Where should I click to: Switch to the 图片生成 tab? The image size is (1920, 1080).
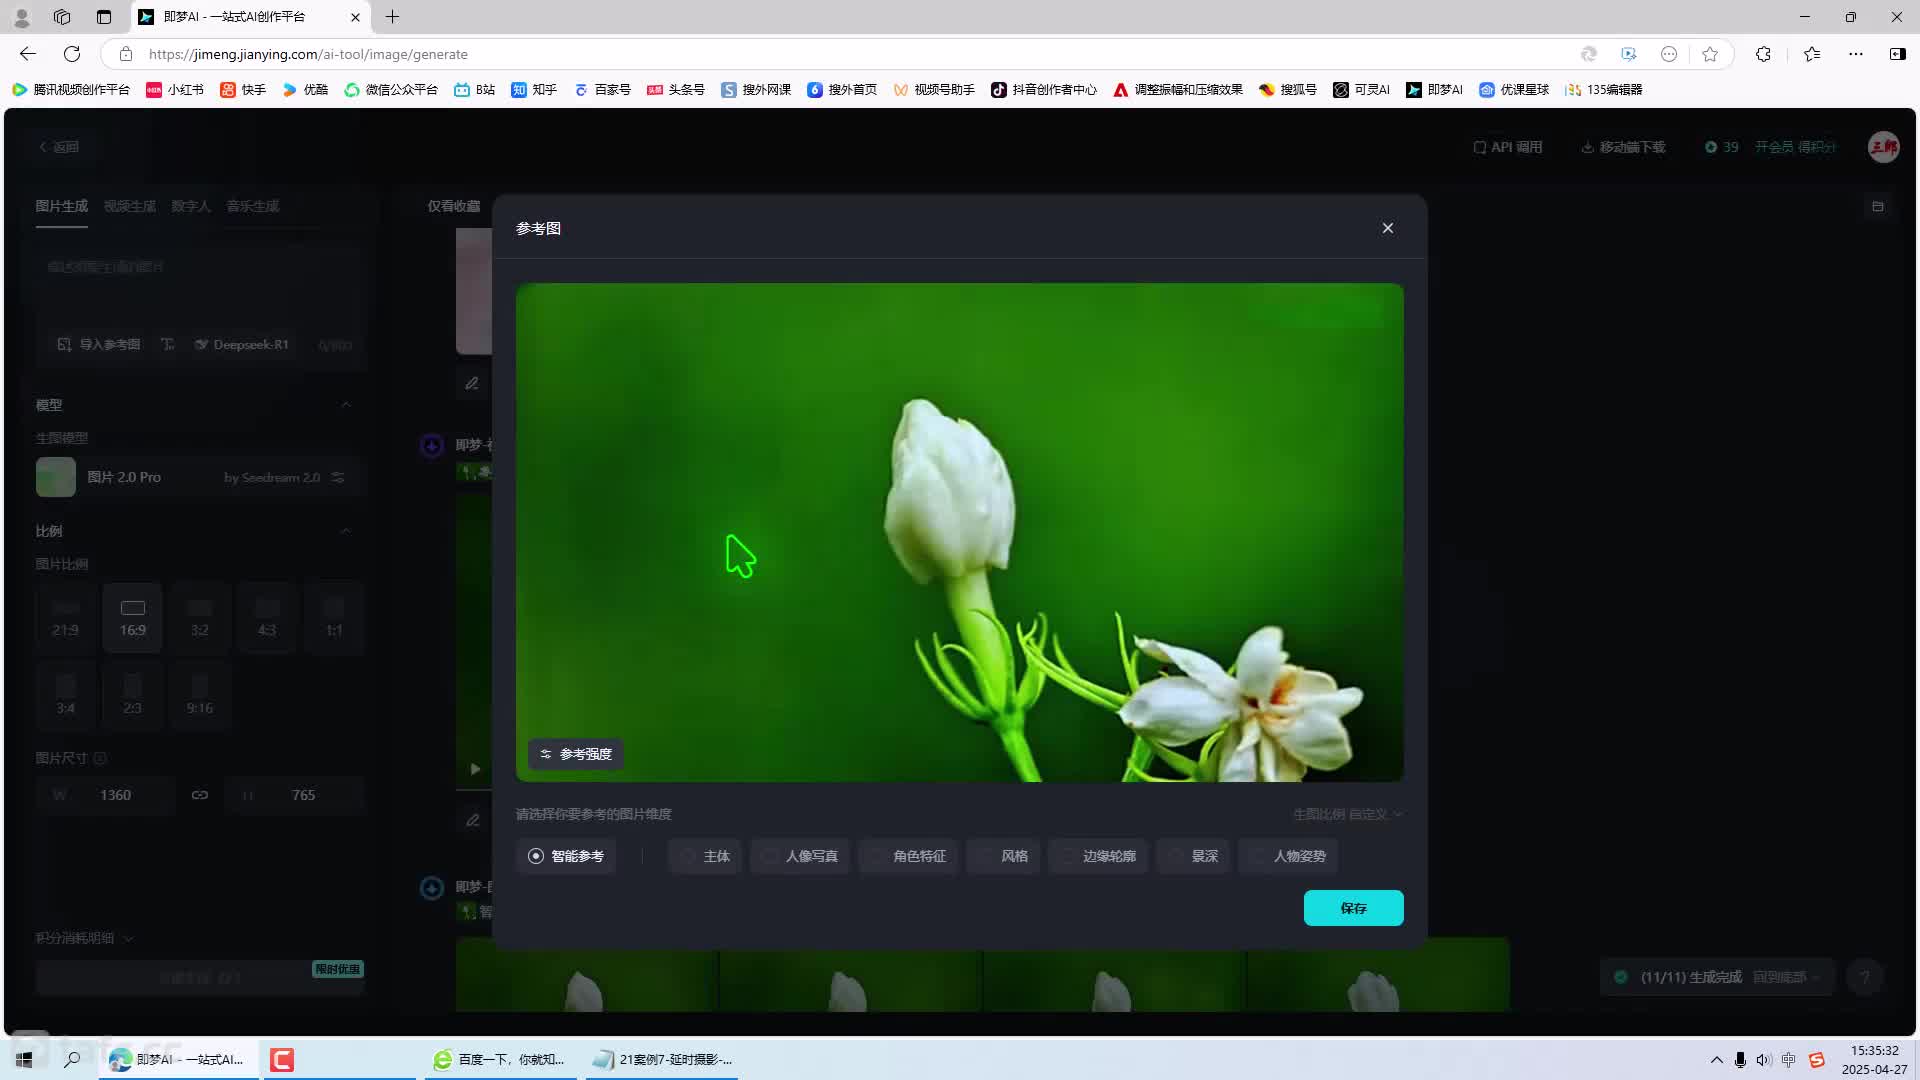(x=62, y=206)
